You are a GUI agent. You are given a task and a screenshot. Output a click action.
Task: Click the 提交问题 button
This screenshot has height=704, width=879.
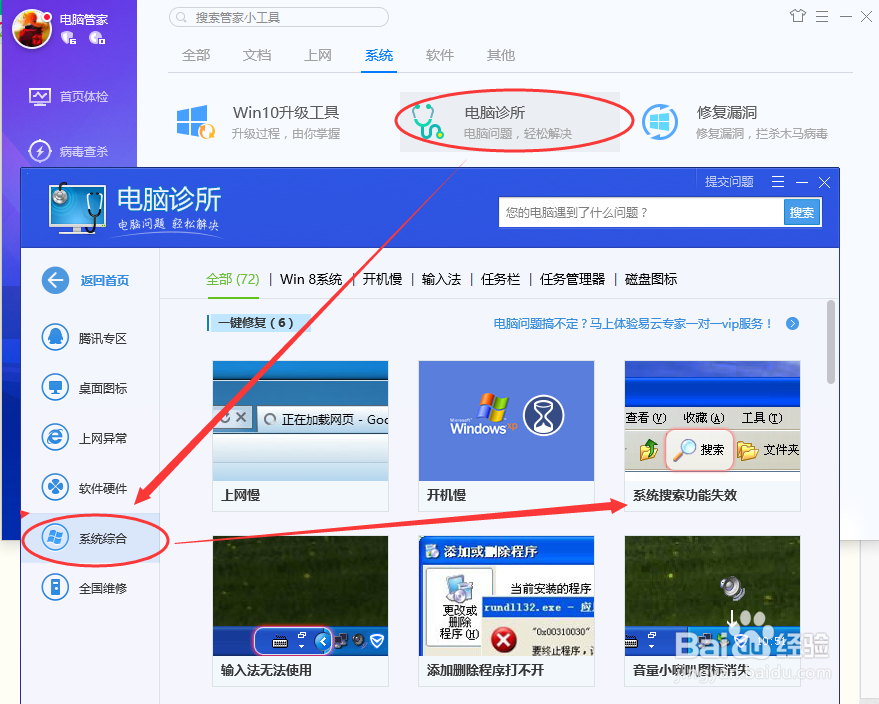729,182
